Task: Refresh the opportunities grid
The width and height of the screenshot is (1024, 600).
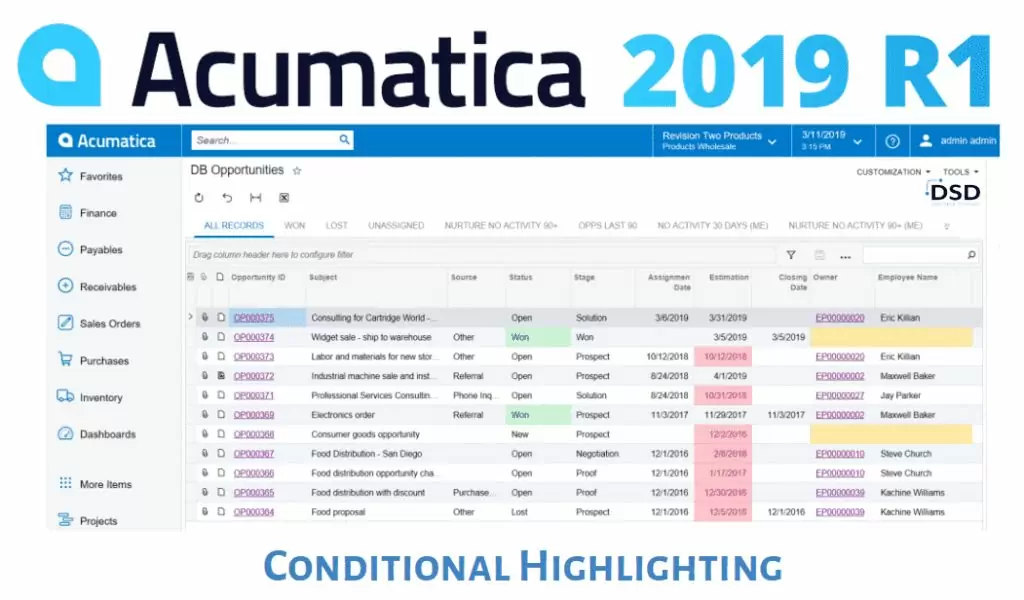Action: (200, 197)
